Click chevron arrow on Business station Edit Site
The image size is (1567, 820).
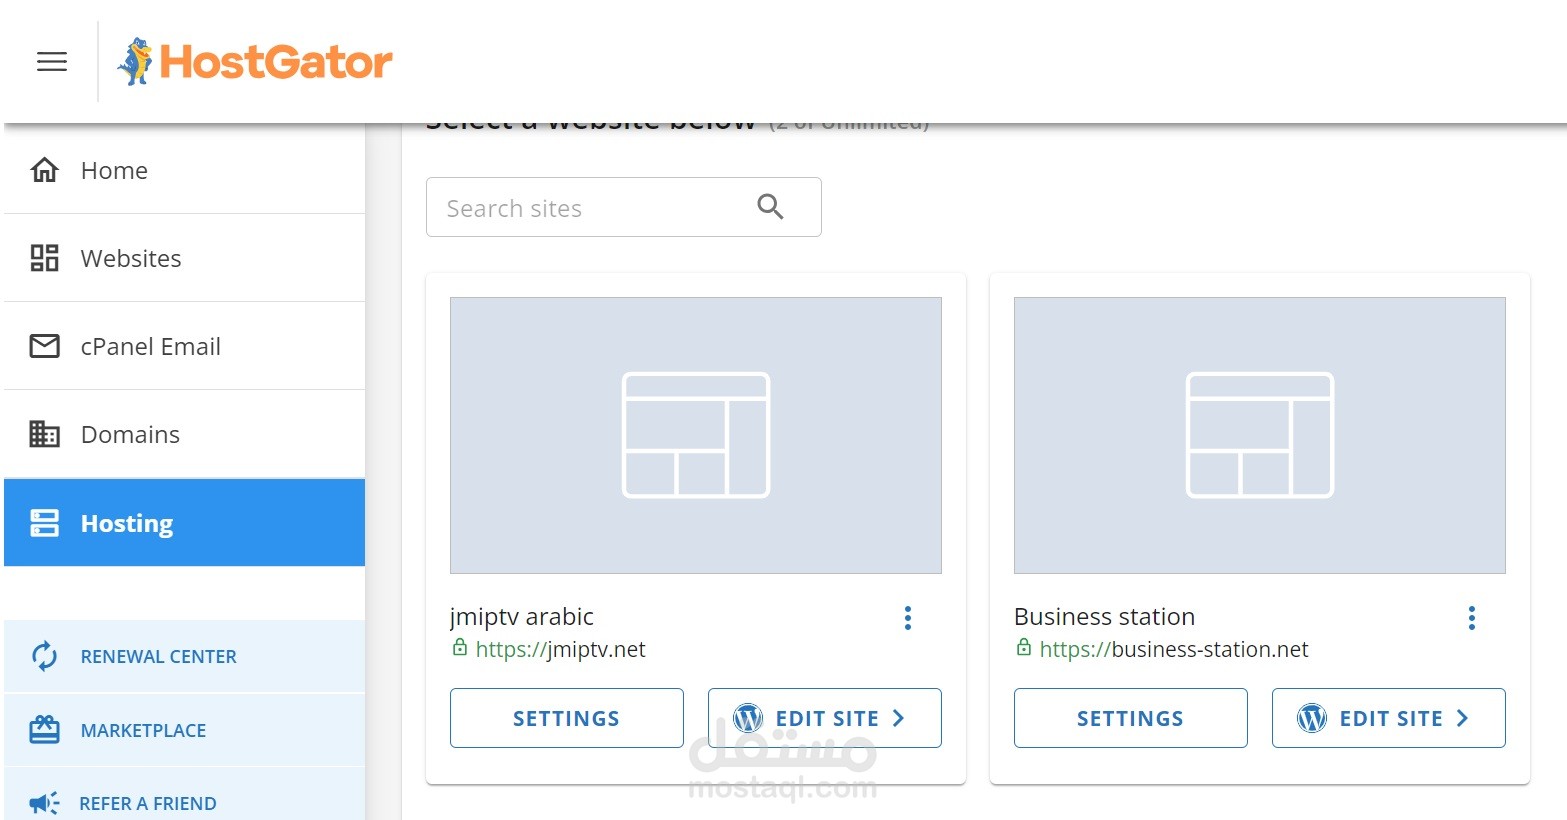pyautogui.click(x=1462, y=718)
